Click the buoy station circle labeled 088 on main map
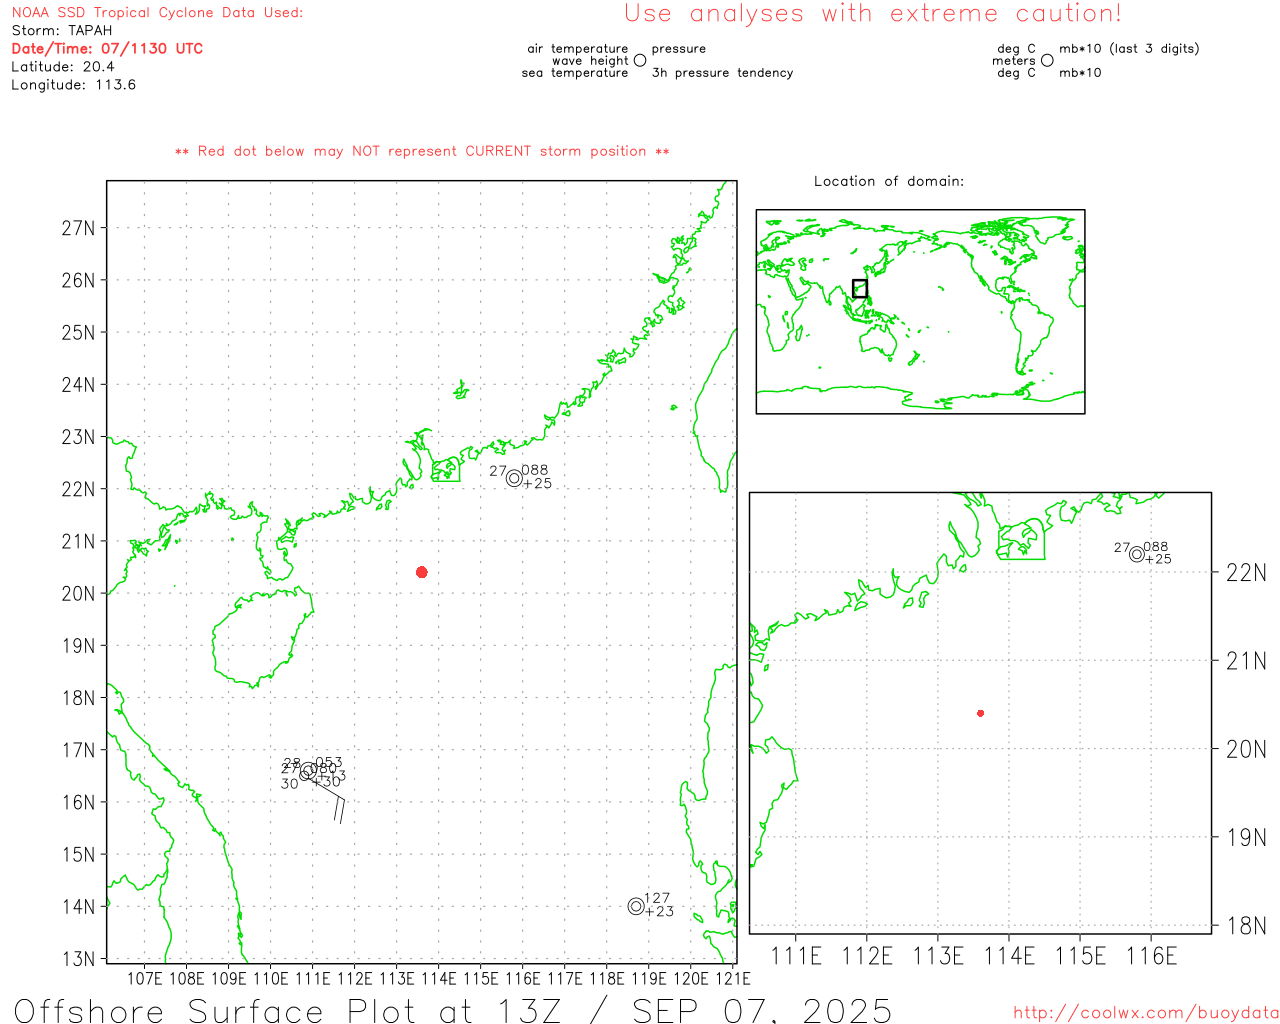The image size is (1280, 1024). coord(514,478)
